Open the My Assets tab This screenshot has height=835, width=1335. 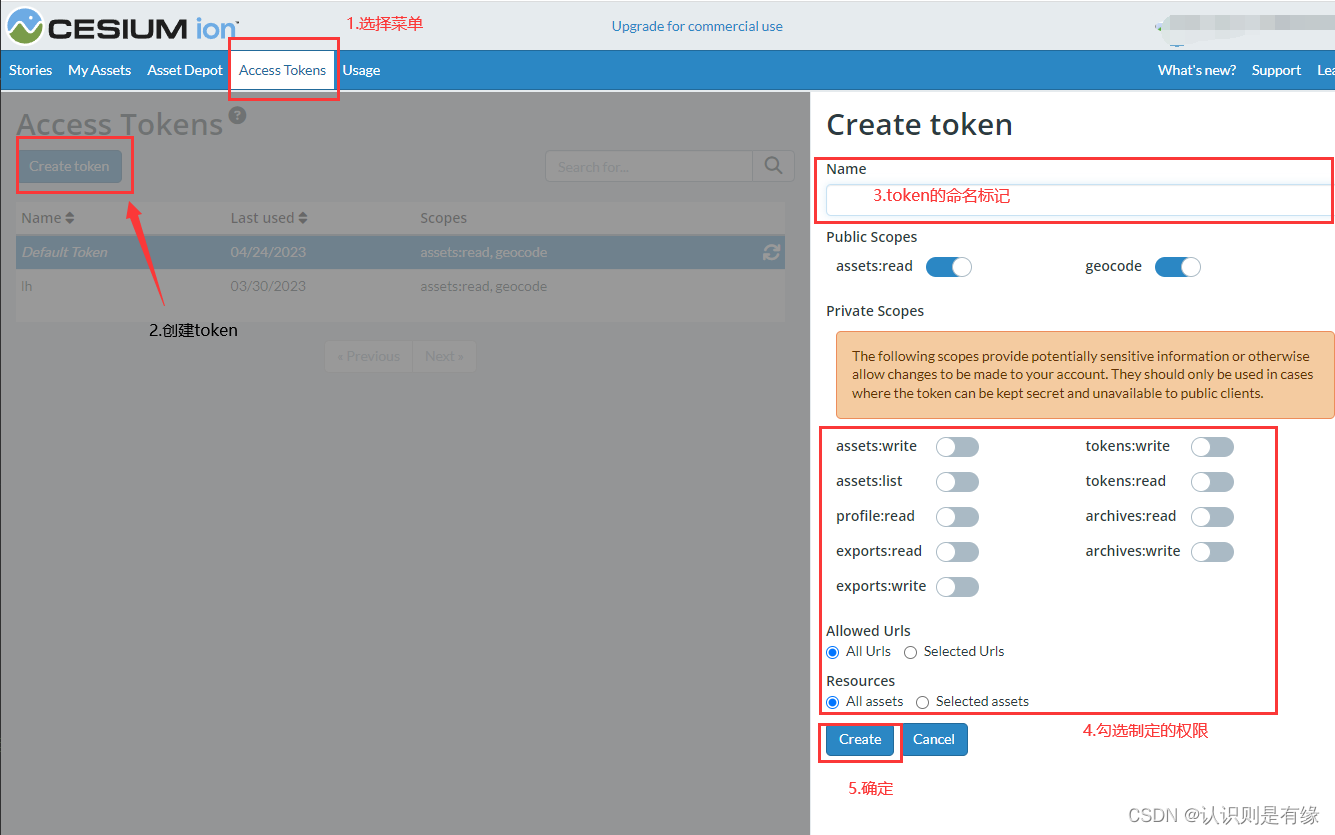(x=99, y=70)
